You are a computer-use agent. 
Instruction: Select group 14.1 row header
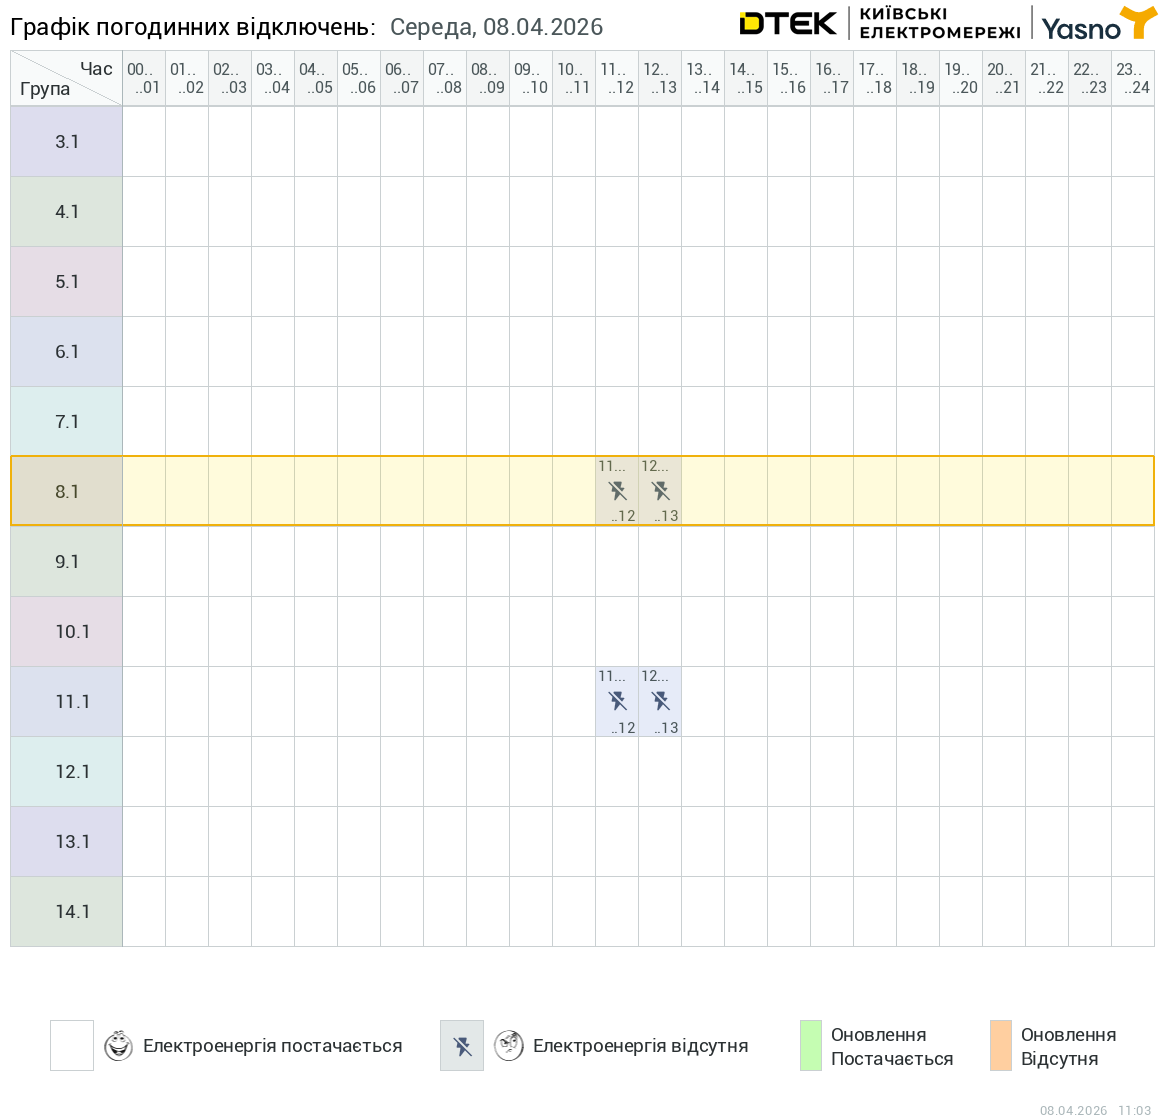[x=67, y=911]
